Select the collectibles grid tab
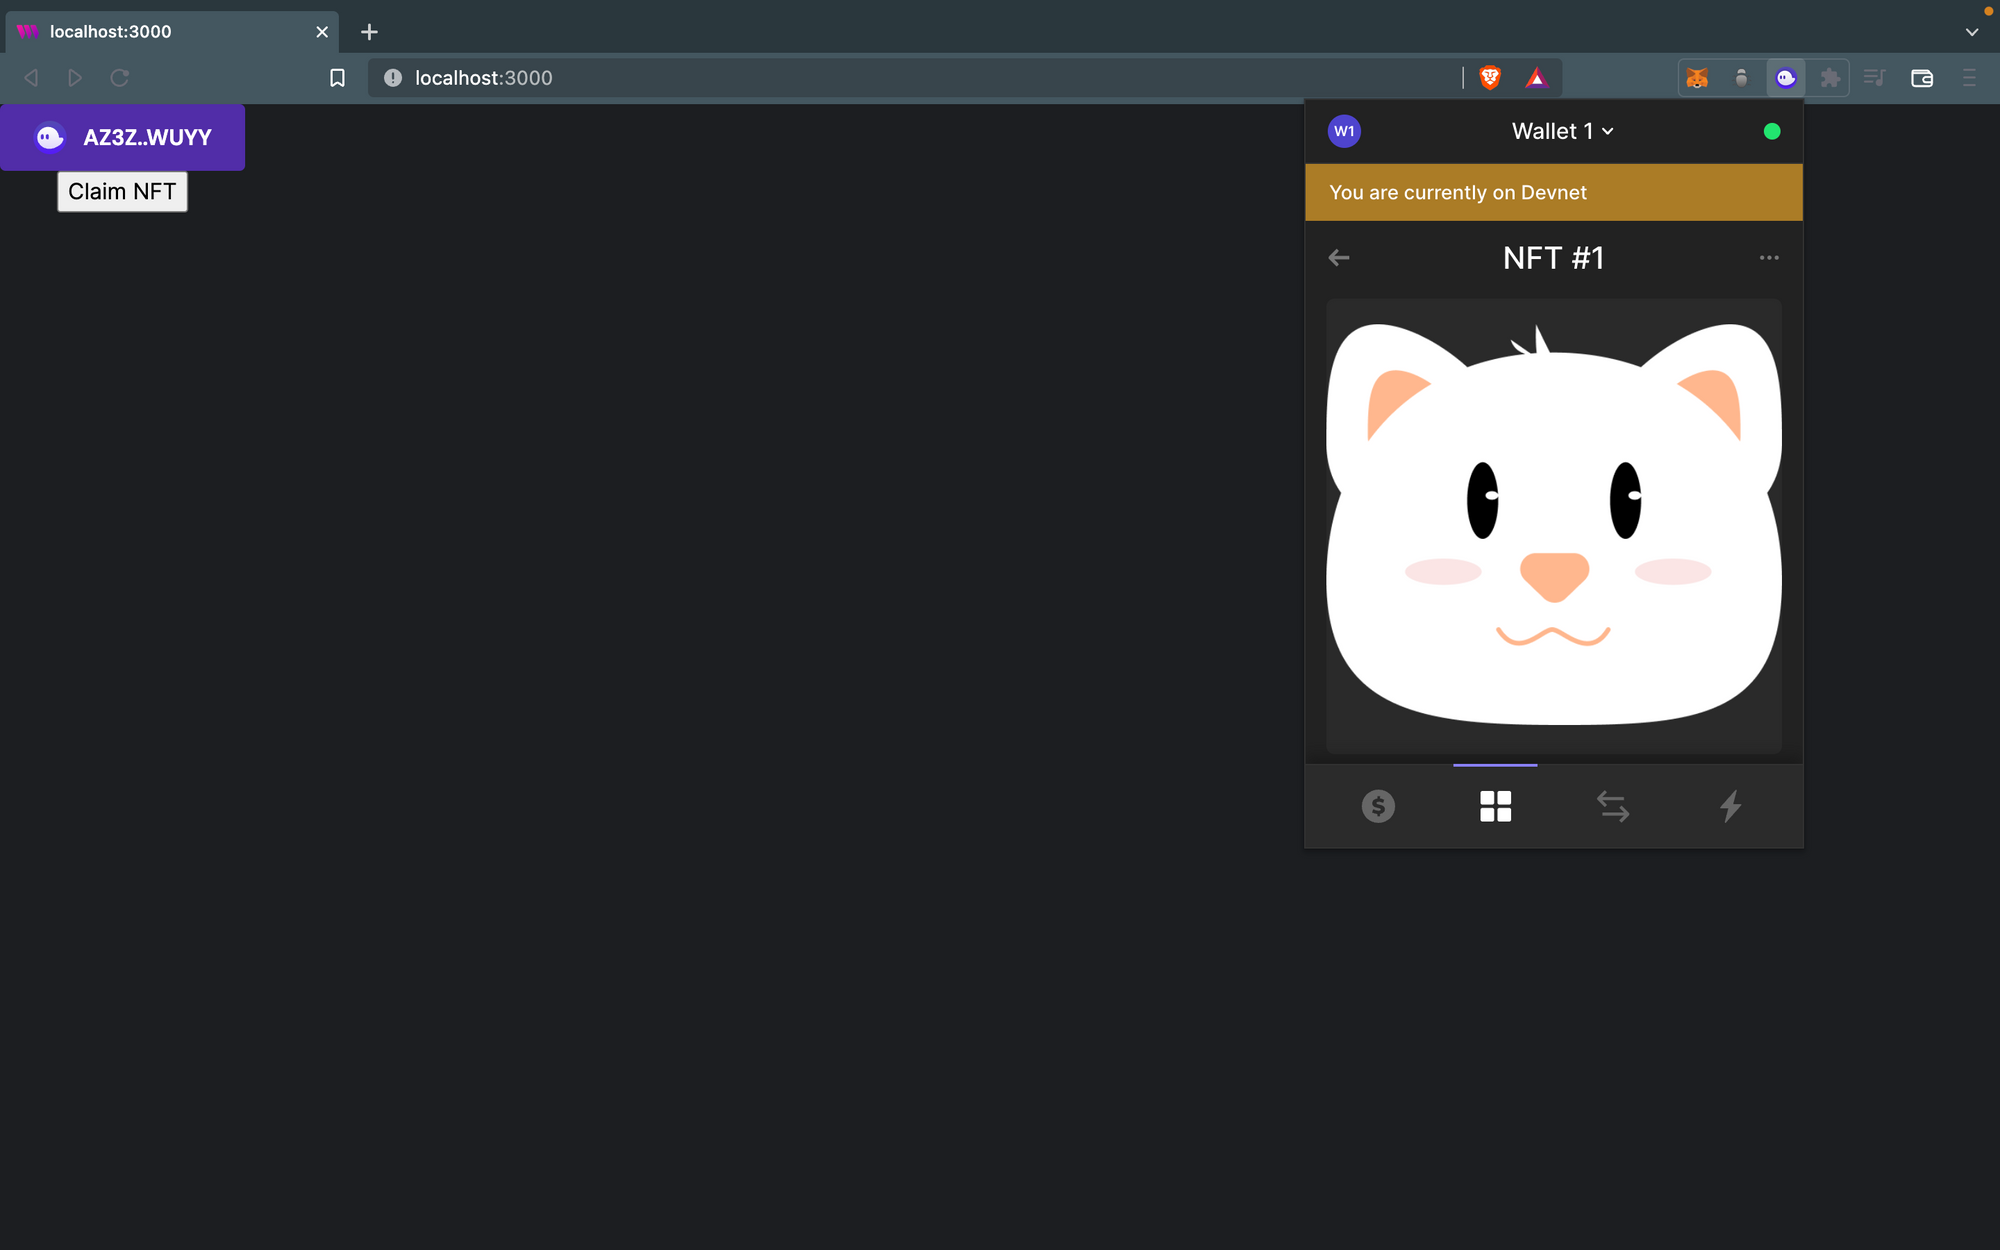The image size is (2000, 1250). pos(1496,806)
